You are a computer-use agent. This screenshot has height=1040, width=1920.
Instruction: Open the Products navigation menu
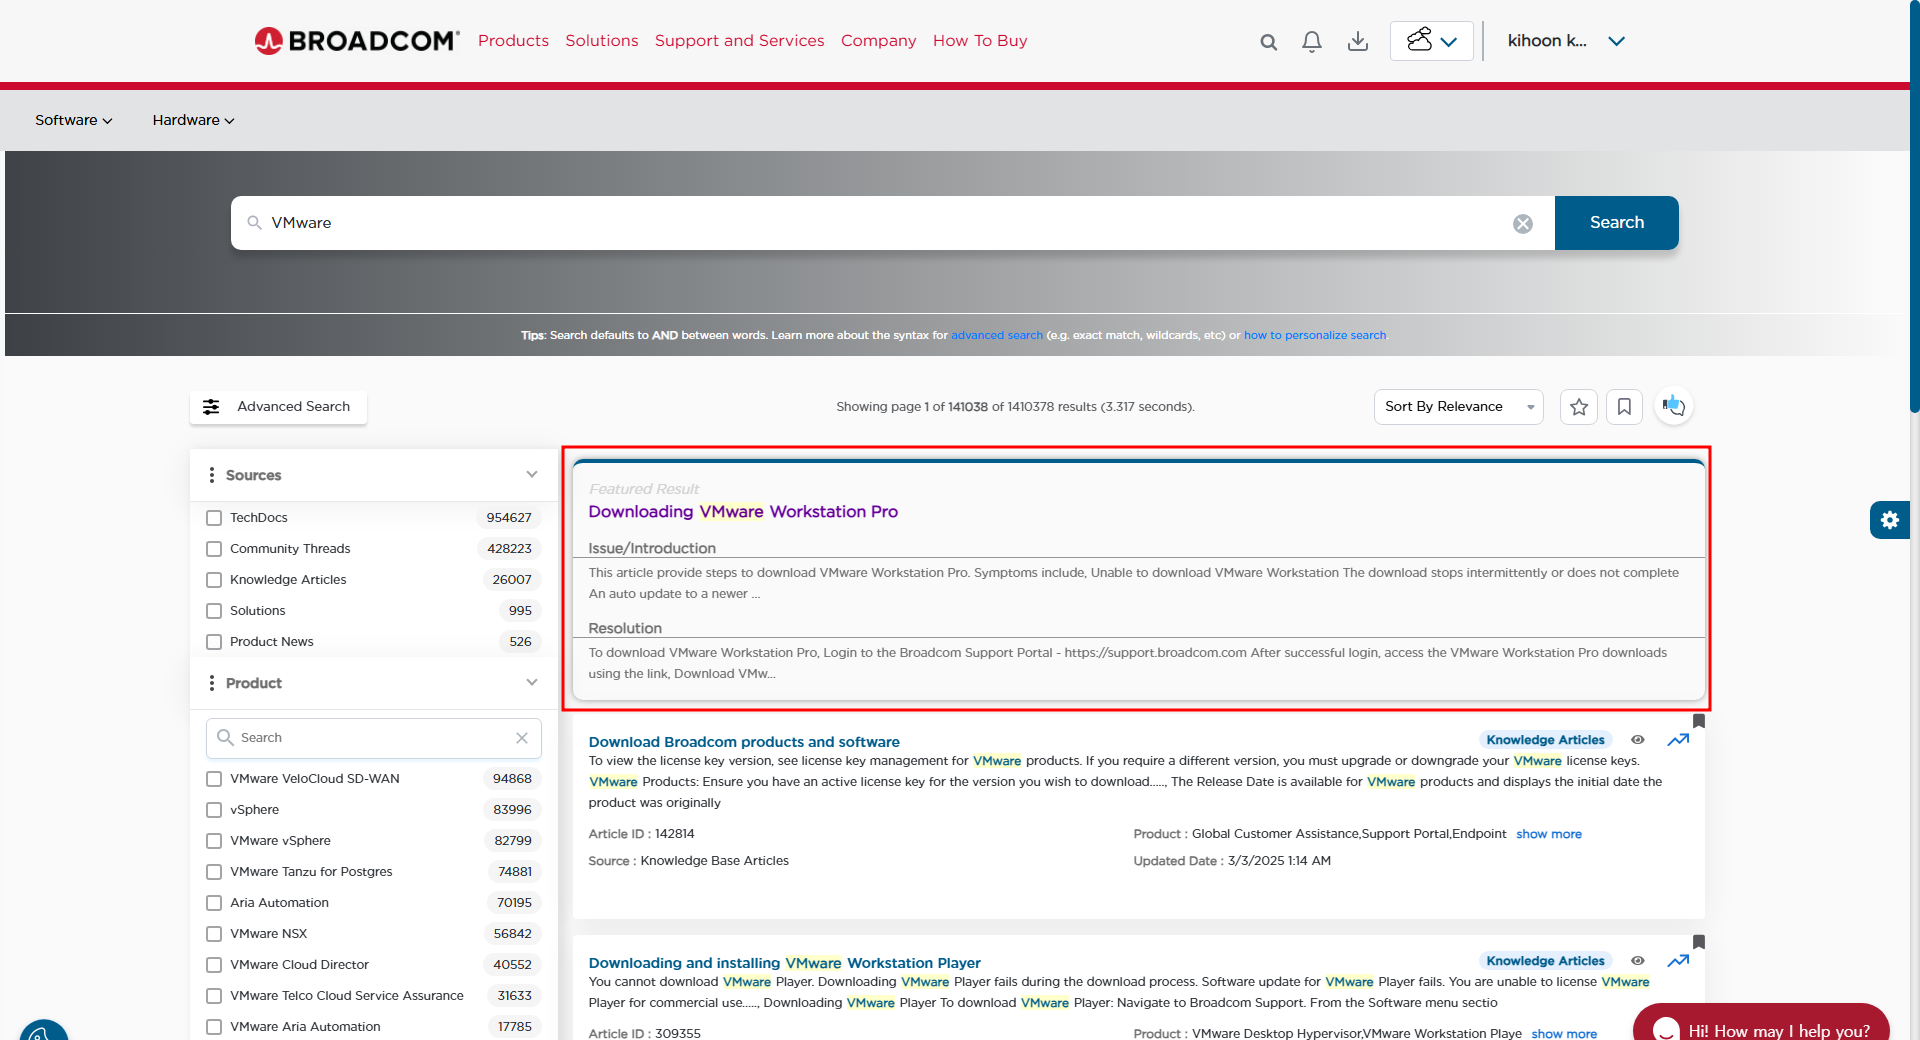[x=513, y=41]
